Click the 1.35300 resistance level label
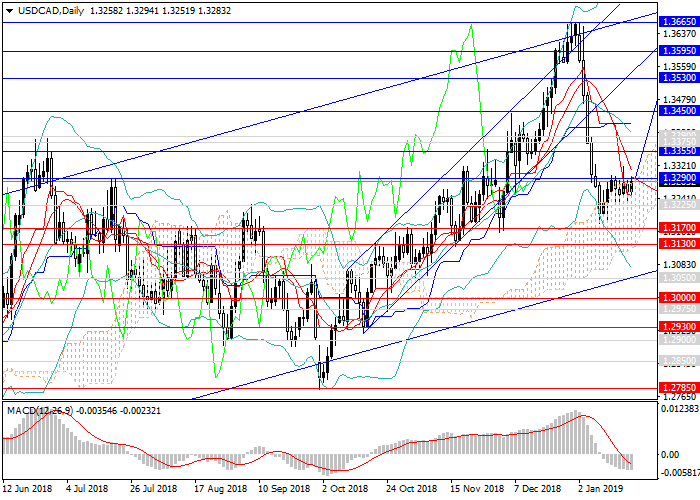Image resolution: width=700 pixels, height=500 pixels. point(677,77)
